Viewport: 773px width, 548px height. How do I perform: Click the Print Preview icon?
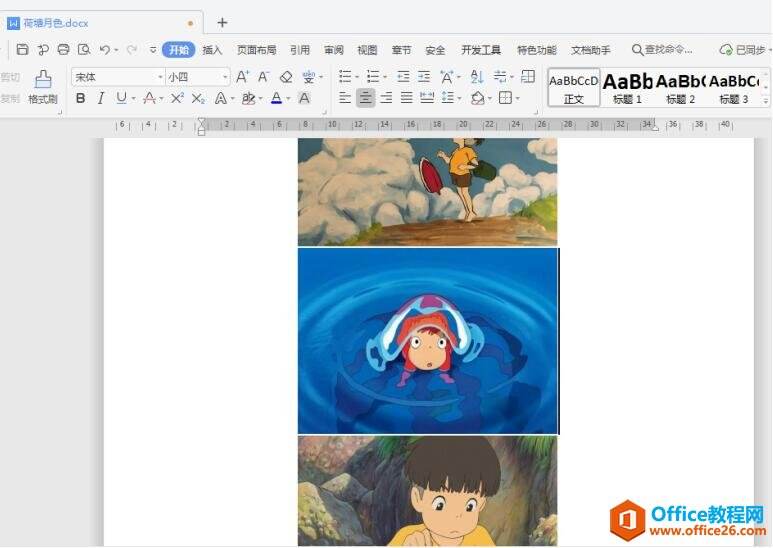(84, 49)
